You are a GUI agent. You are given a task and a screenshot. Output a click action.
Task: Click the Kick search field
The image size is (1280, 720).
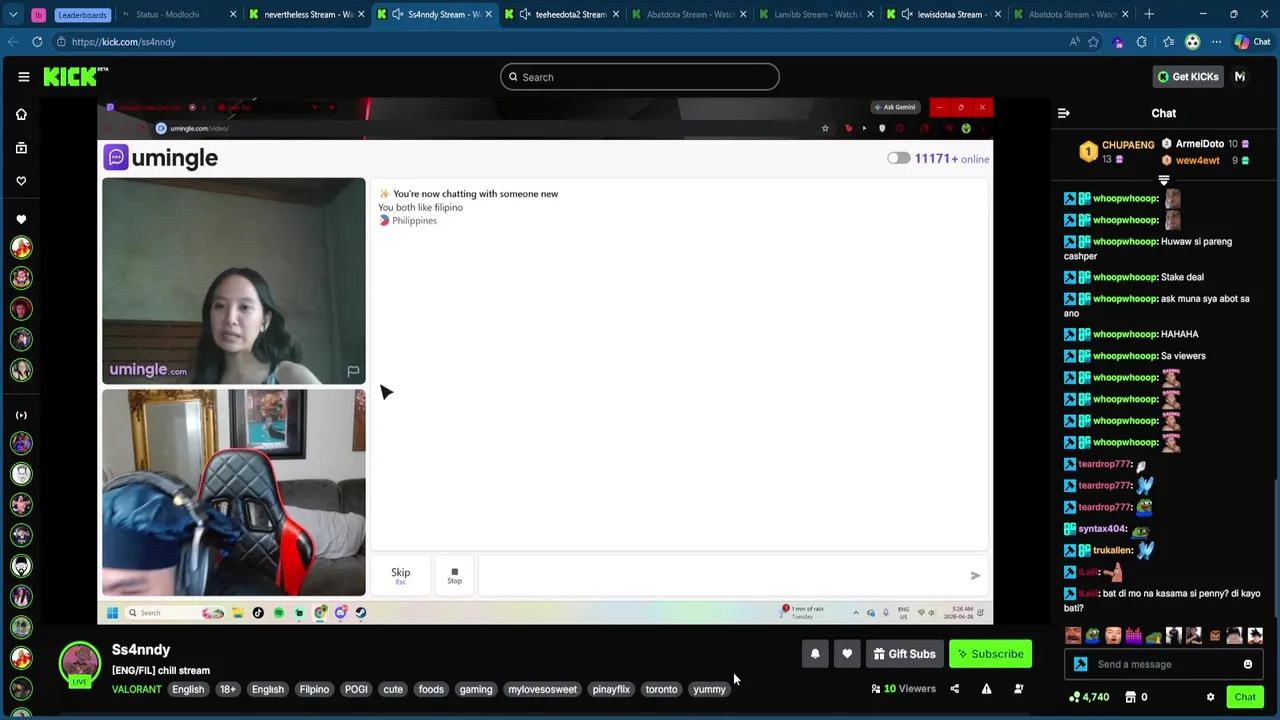tap(640, 77)
